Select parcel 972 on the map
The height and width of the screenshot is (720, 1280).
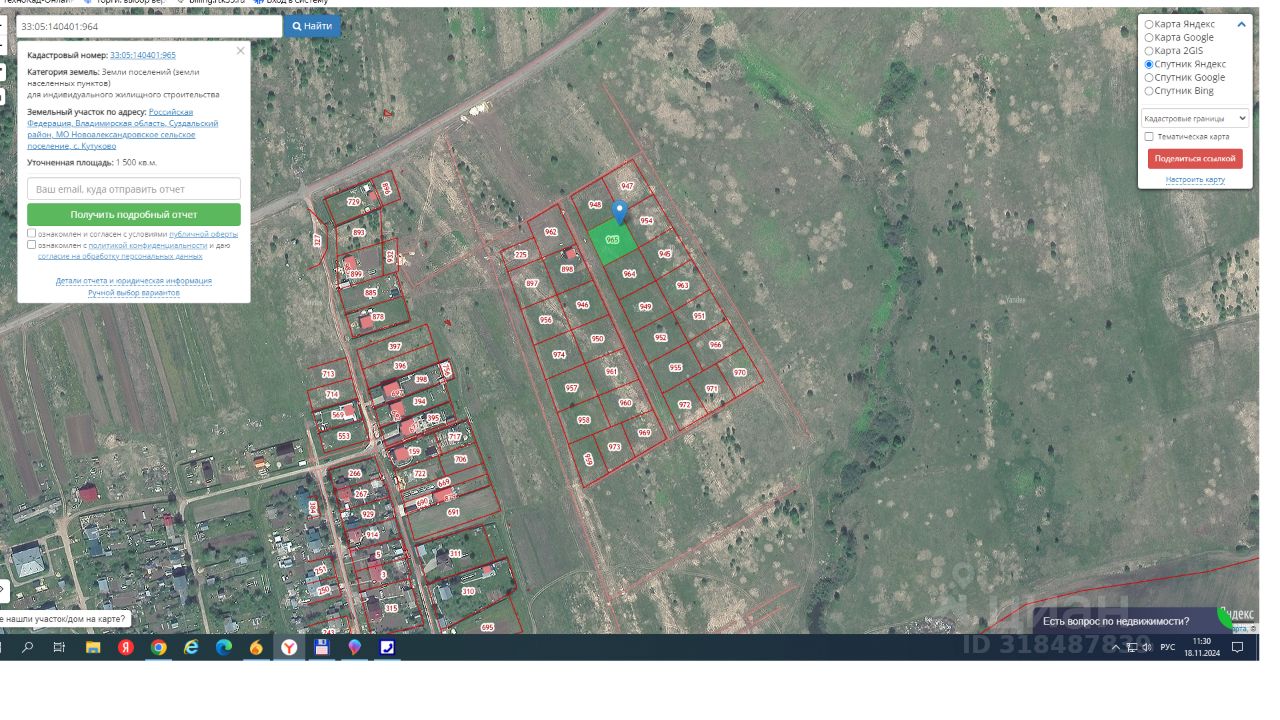coord(684,405)
